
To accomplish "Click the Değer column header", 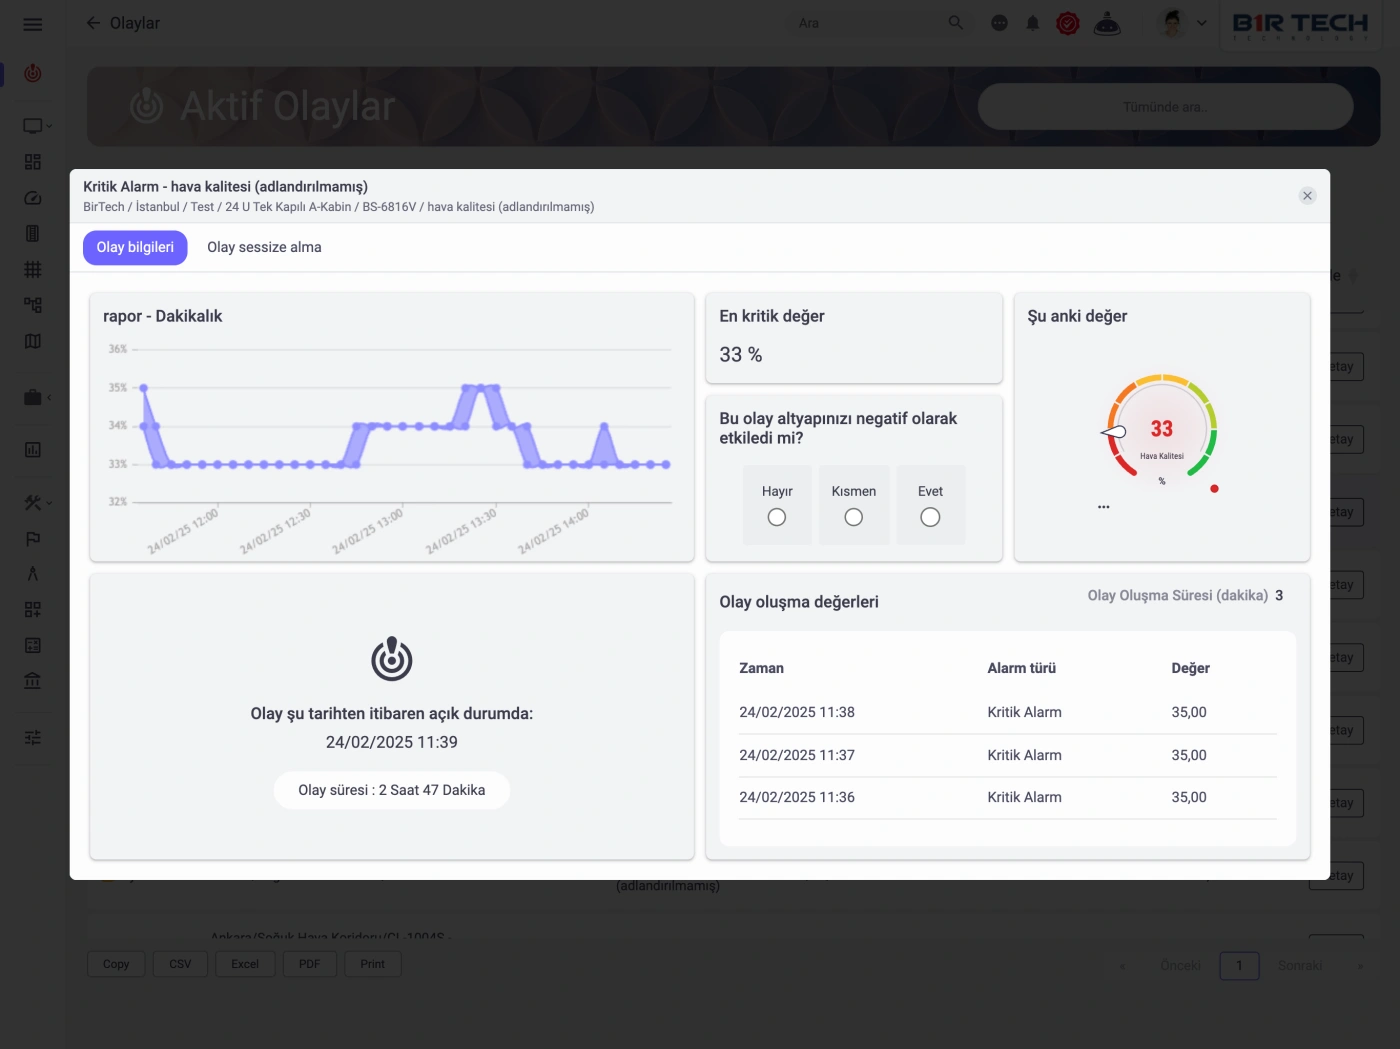I will click(x=1190, y=668).
